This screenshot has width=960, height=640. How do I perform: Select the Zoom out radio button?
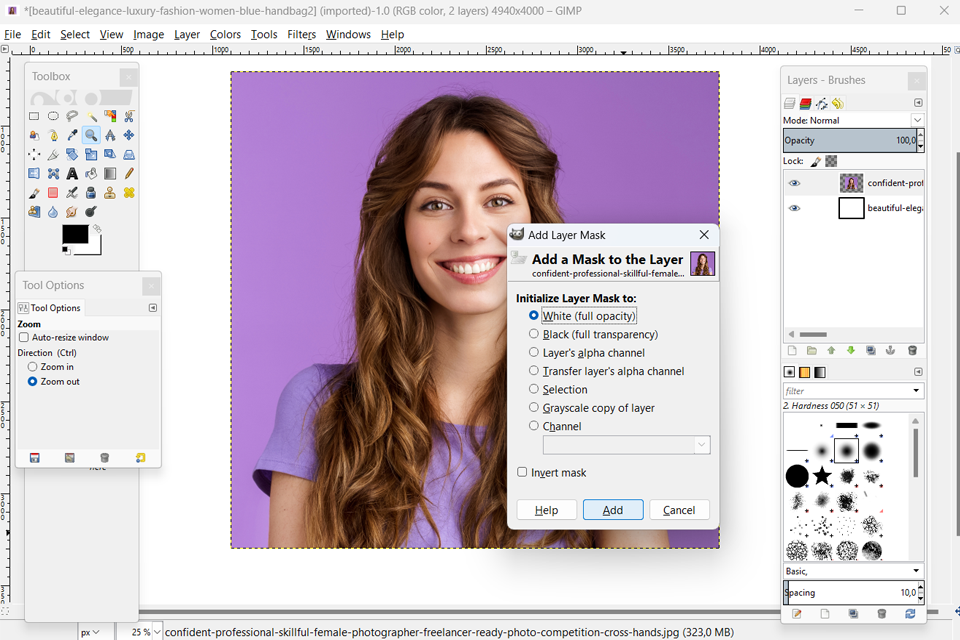(x=32, y=382)
